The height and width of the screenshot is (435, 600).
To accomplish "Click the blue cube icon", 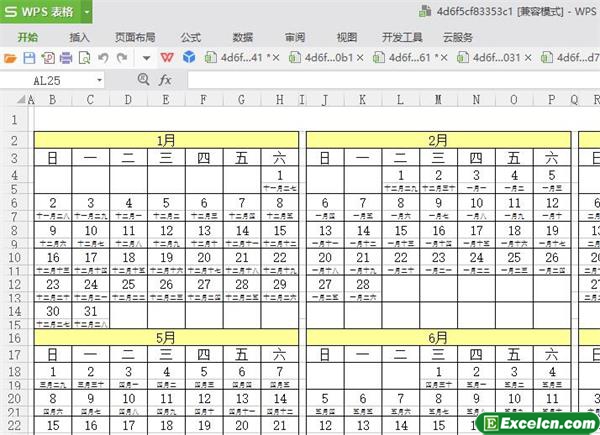I will click(189, 58).
